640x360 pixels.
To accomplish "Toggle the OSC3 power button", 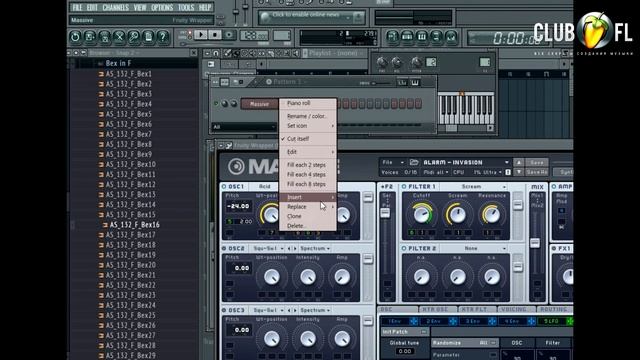I will click(x=224, y=311).
